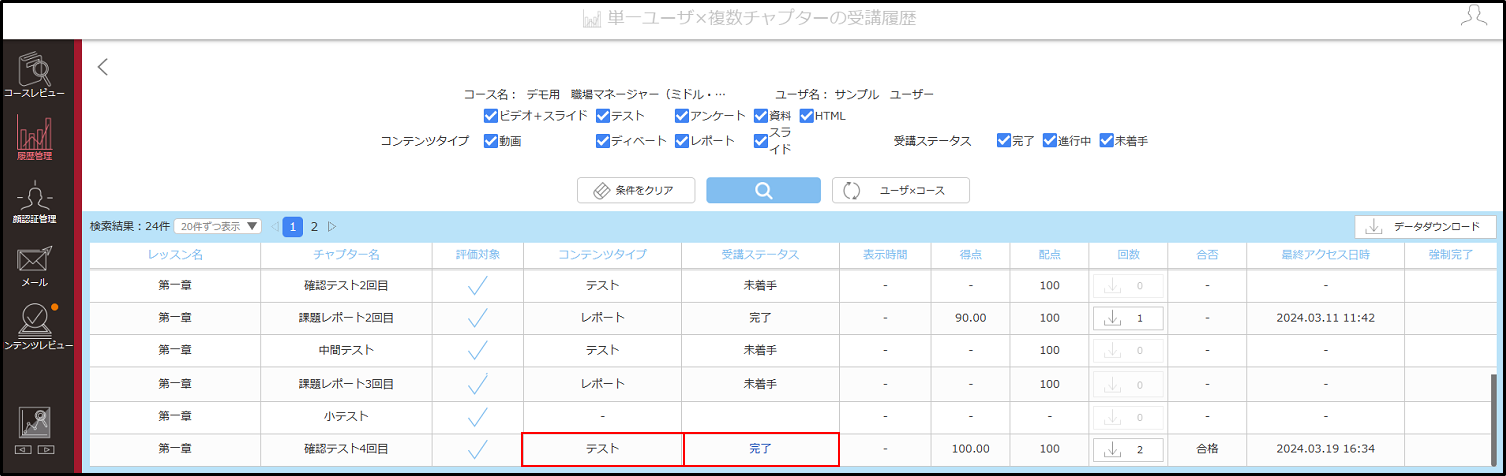Click 評価対象 column header

[477, 255]
